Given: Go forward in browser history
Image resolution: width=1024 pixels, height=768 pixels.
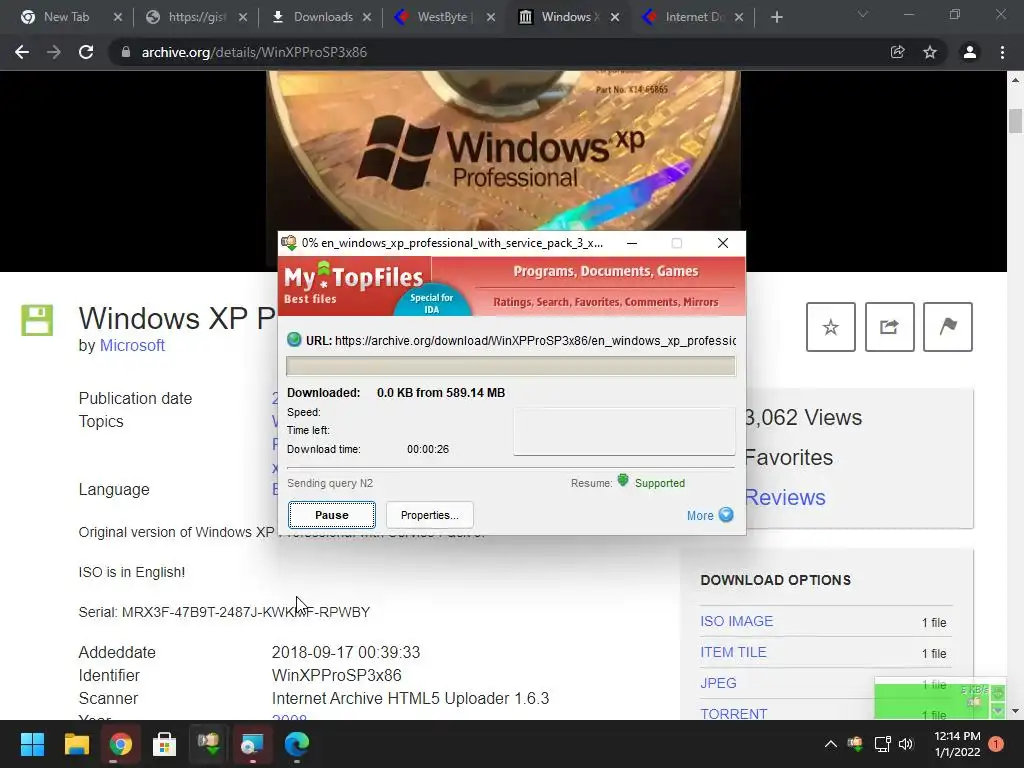Looking at the screenshot, I should click(x=54, y=52).
